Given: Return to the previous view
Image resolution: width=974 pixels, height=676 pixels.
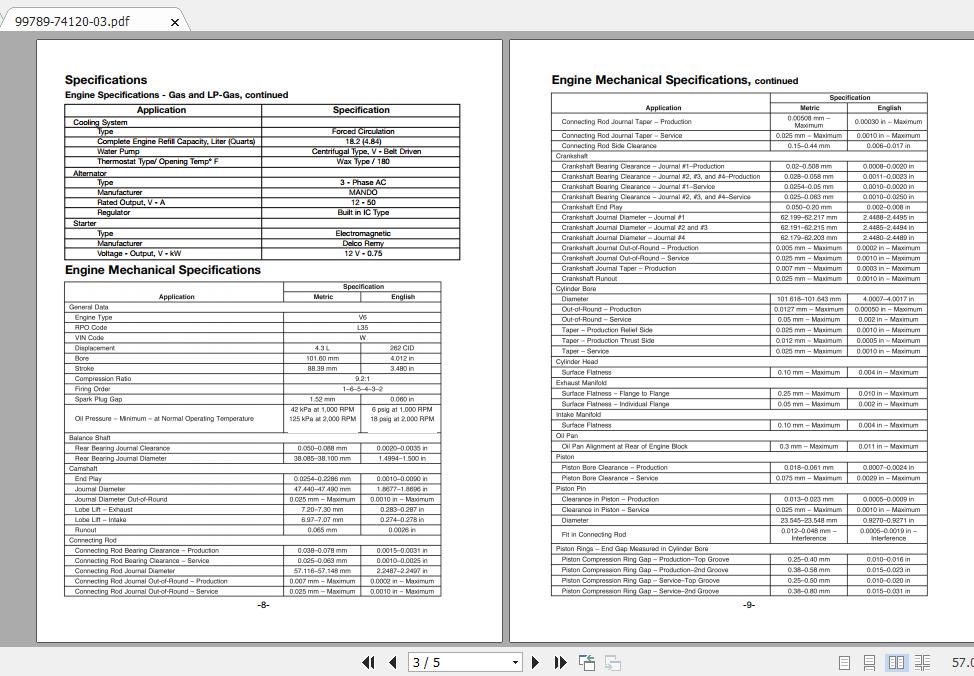Looking at the screenshot, I should (585, 662).
